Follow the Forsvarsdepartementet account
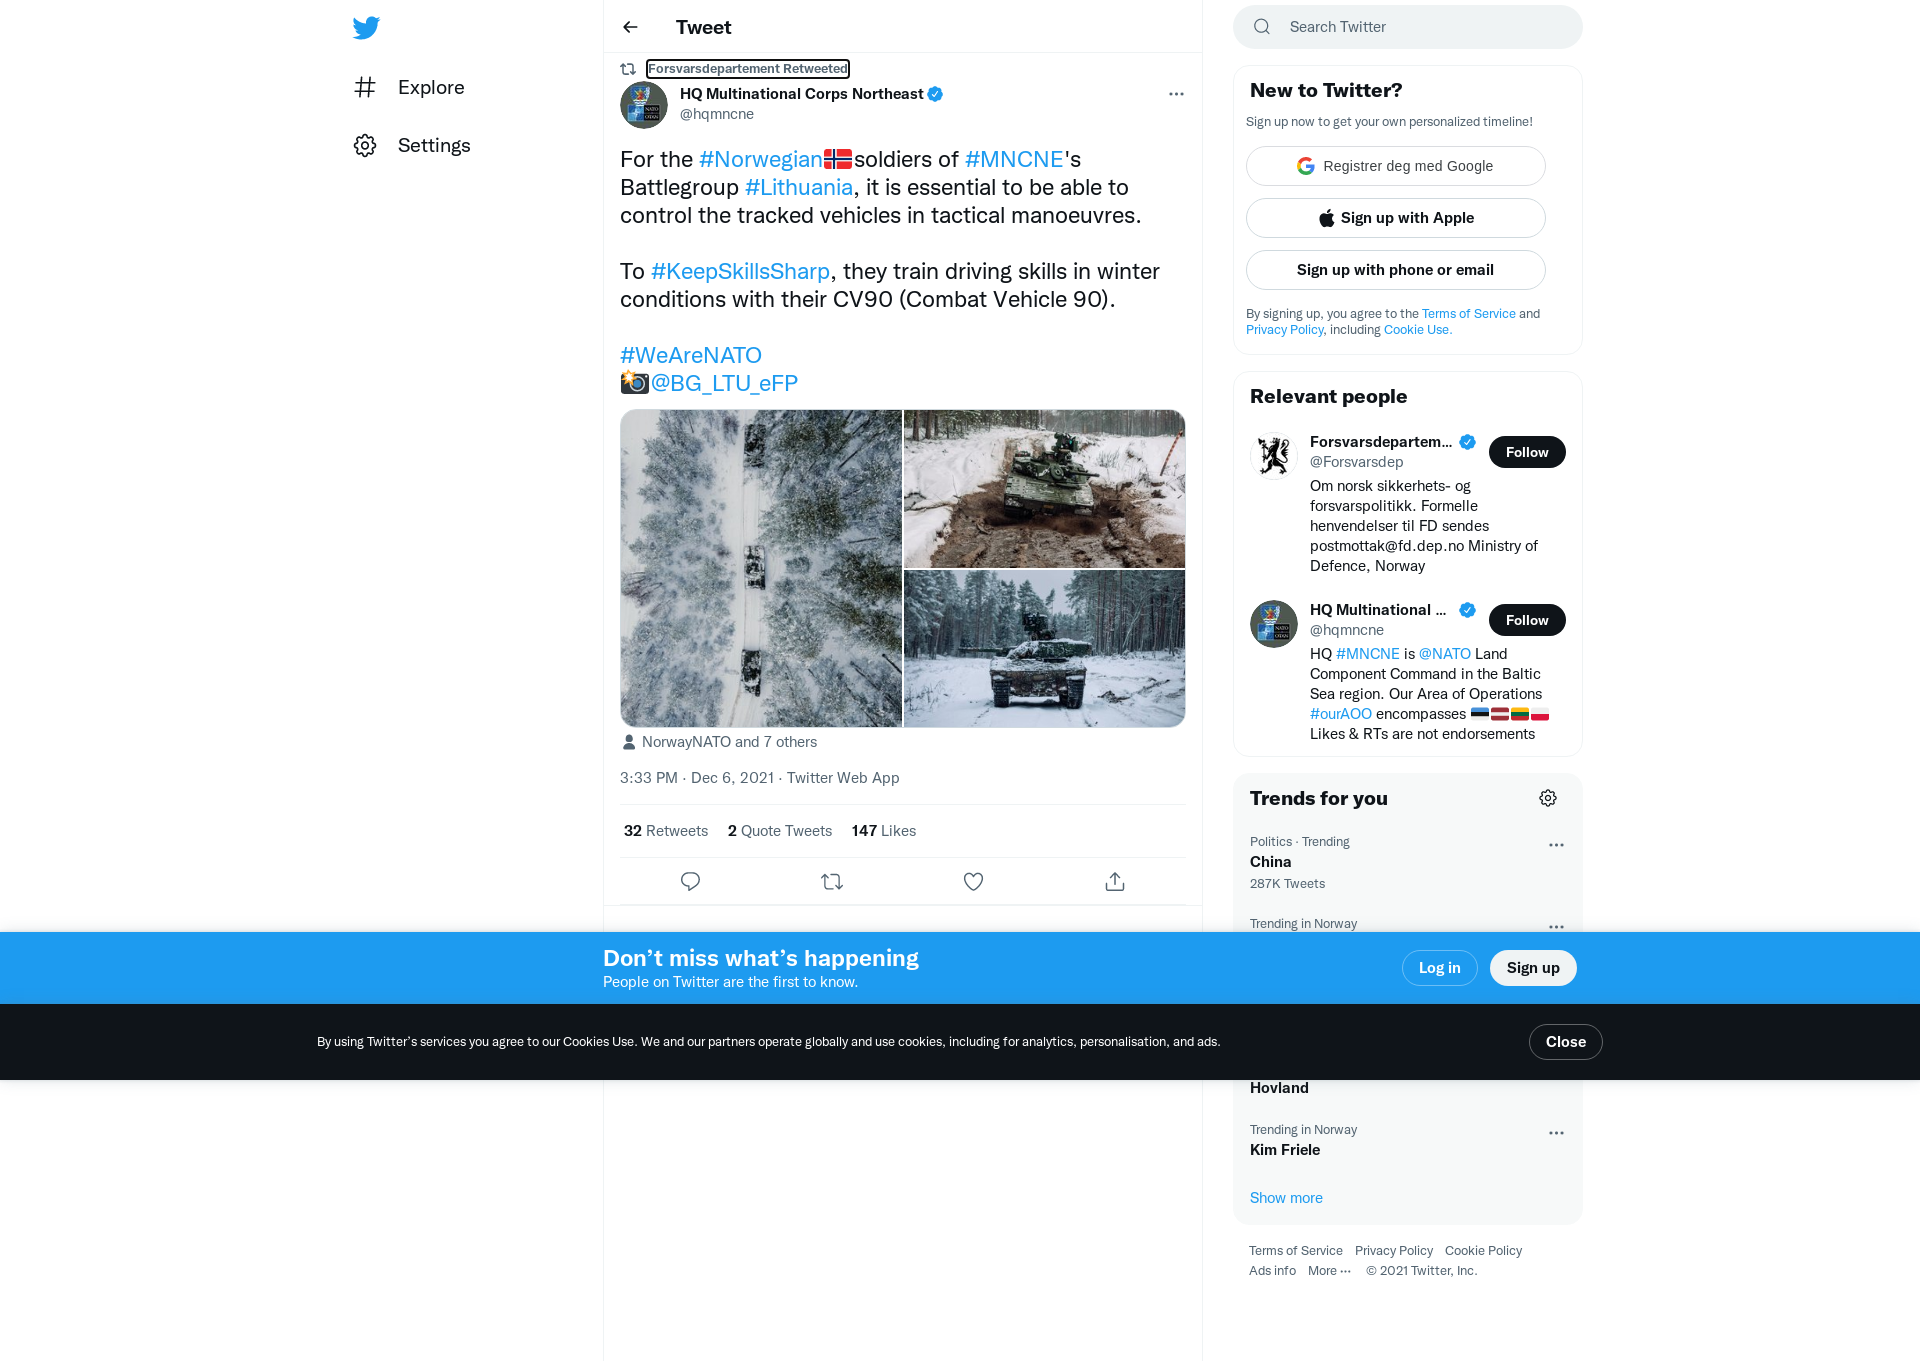1920x1361 pixels. [x=1527, y=452]
